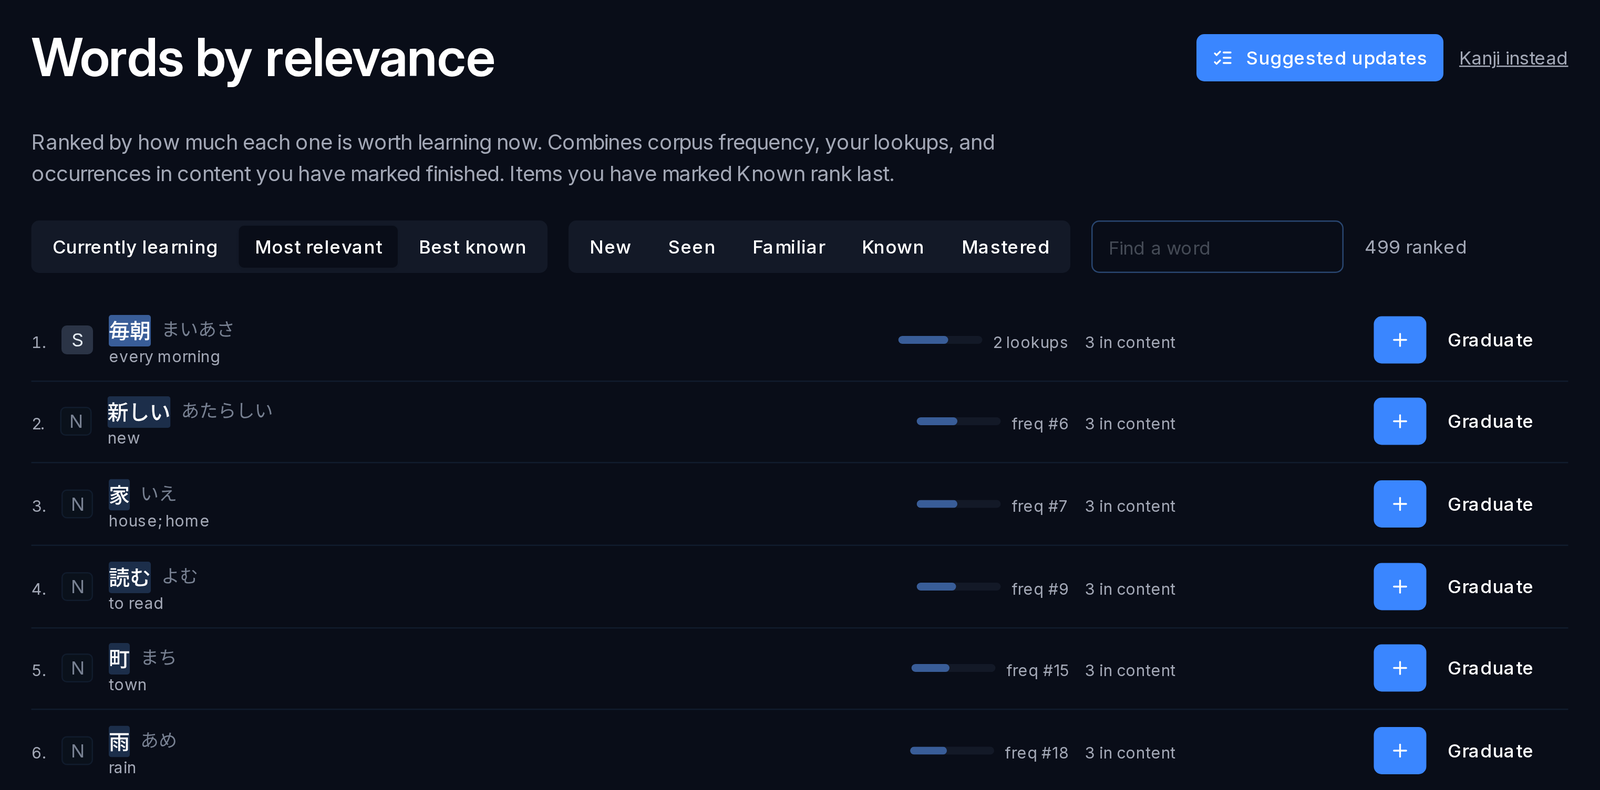
Task: Filter by Mastered status
Action: click(1005, 247)
